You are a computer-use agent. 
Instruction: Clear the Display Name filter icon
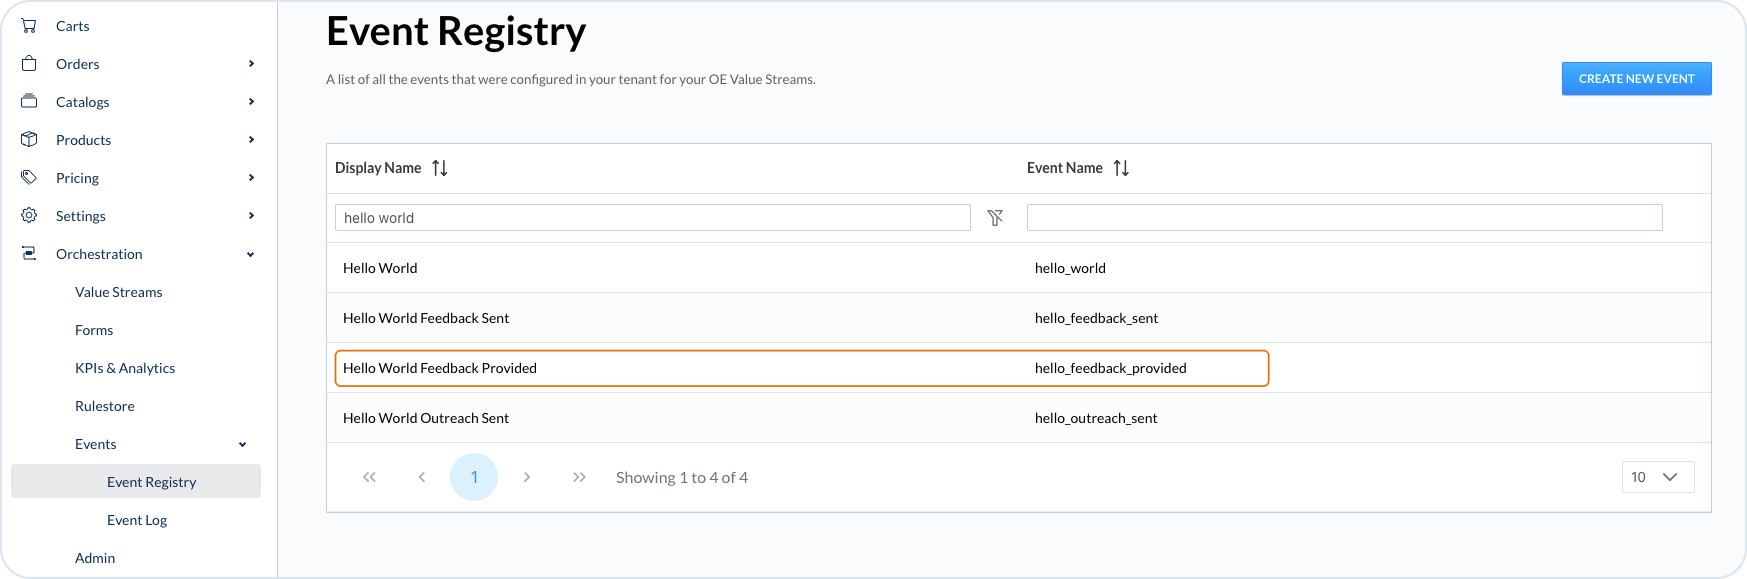coord(995,218)
